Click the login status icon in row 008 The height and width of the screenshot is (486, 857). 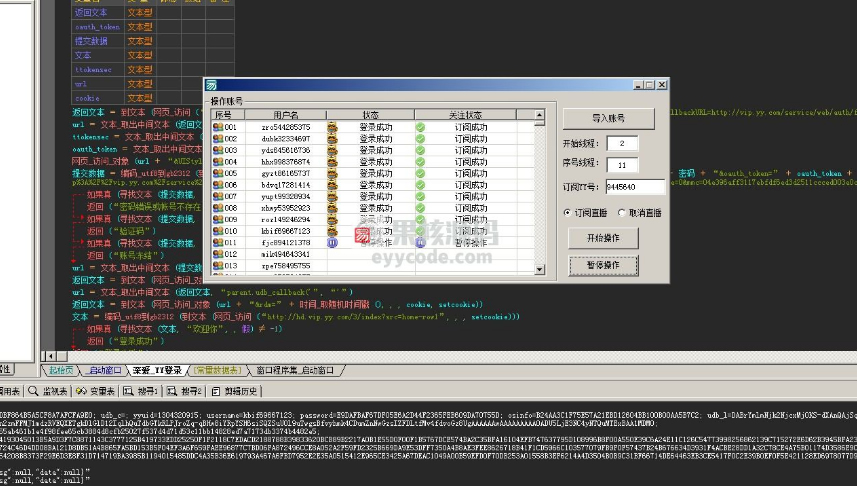point(332,208)
